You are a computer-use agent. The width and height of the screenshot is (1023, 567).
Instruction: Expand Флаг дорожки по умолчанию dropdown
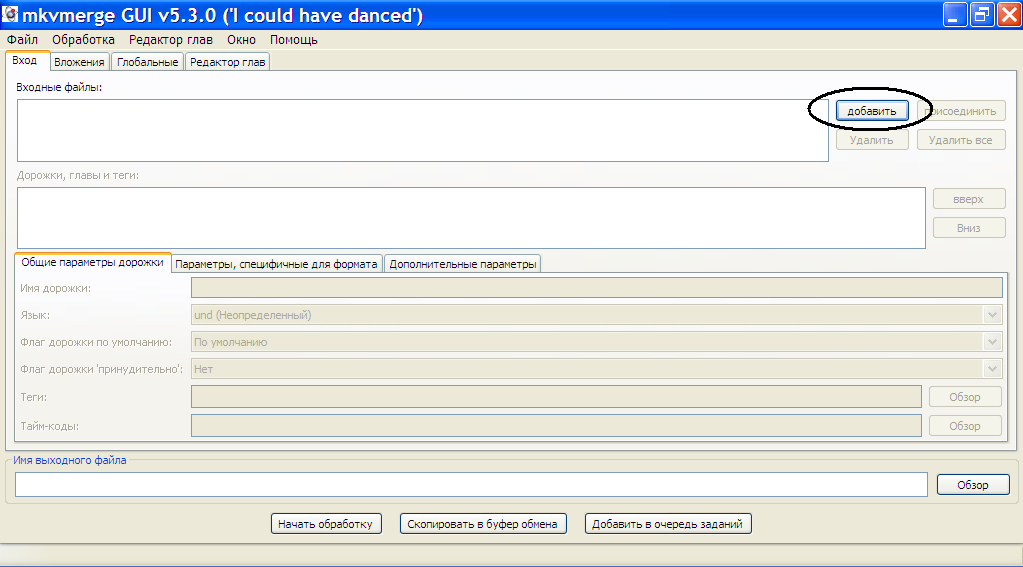992,342
